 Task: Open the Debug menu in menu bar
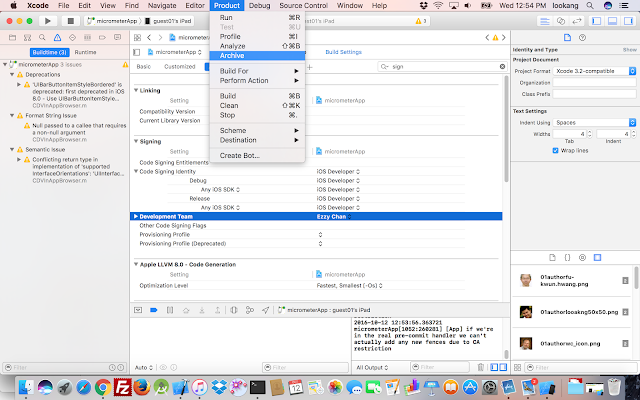click(x=260, y=5)
